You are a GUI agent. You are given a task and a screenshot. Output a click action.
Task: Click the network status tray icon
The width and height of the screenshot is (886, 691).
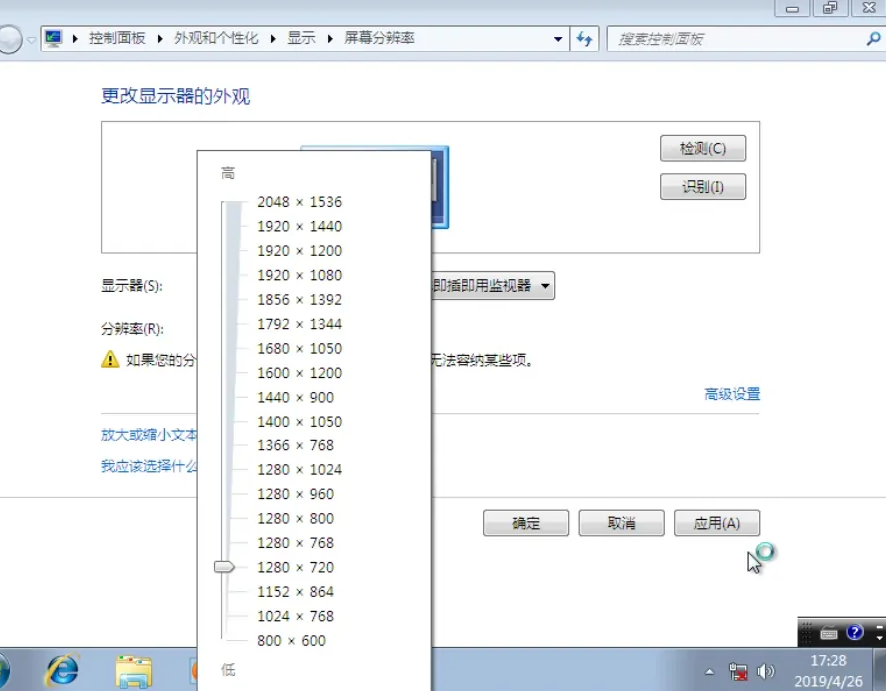739,671
